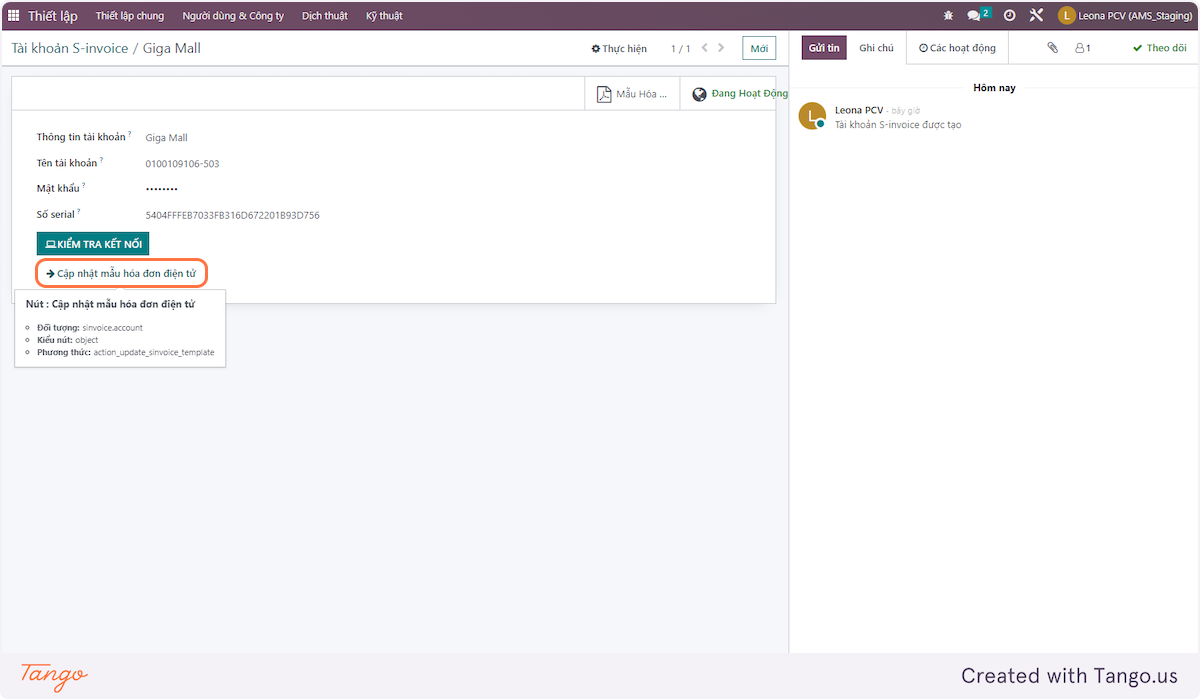Open the apps grid menu icon
This screenshot has height=699, width=1200.
pos(14,16)
